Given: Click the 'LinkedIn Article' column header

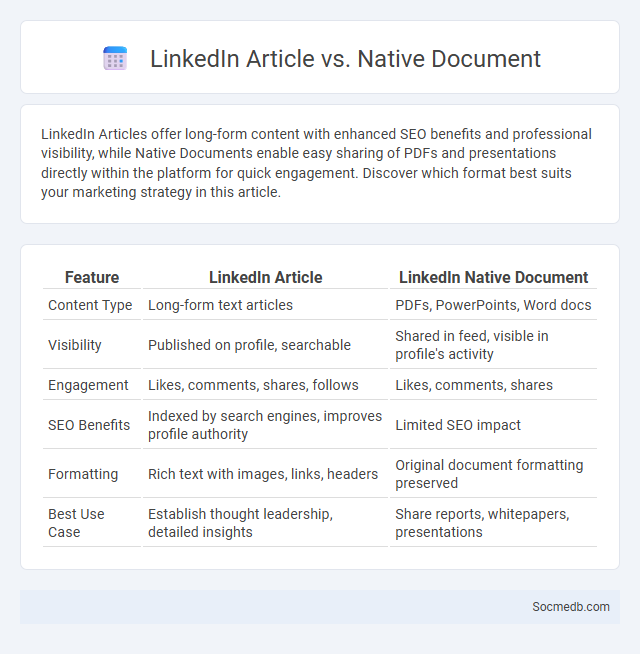Looking at the screenshot, I should [265, 277].
